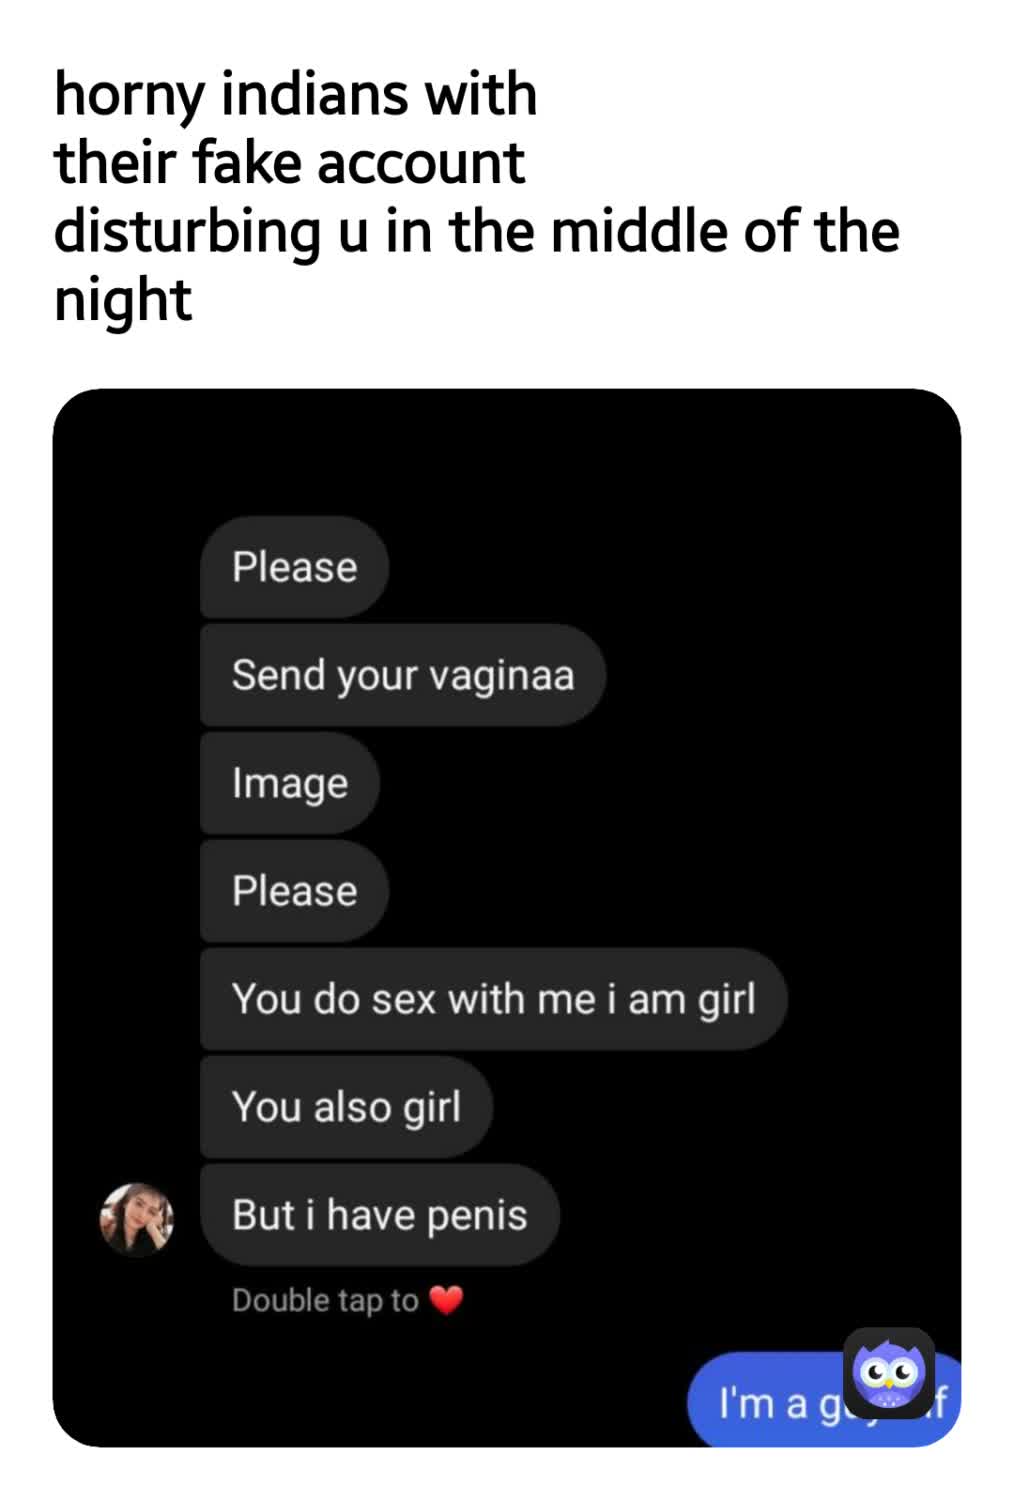This screenshot has height=1500, width=1014.
Task: Open the sender's profile picture avatar
Action: 137,1219
